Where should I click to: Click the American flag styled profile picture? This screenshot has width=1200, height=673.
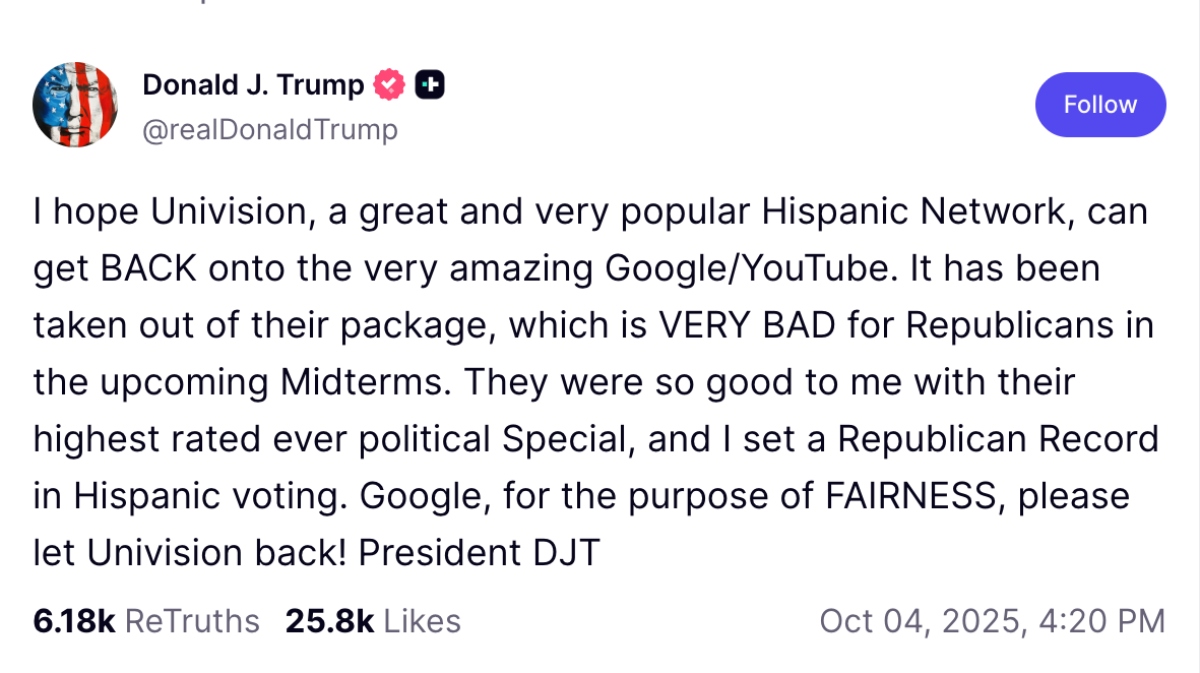(x=75, y=105)
